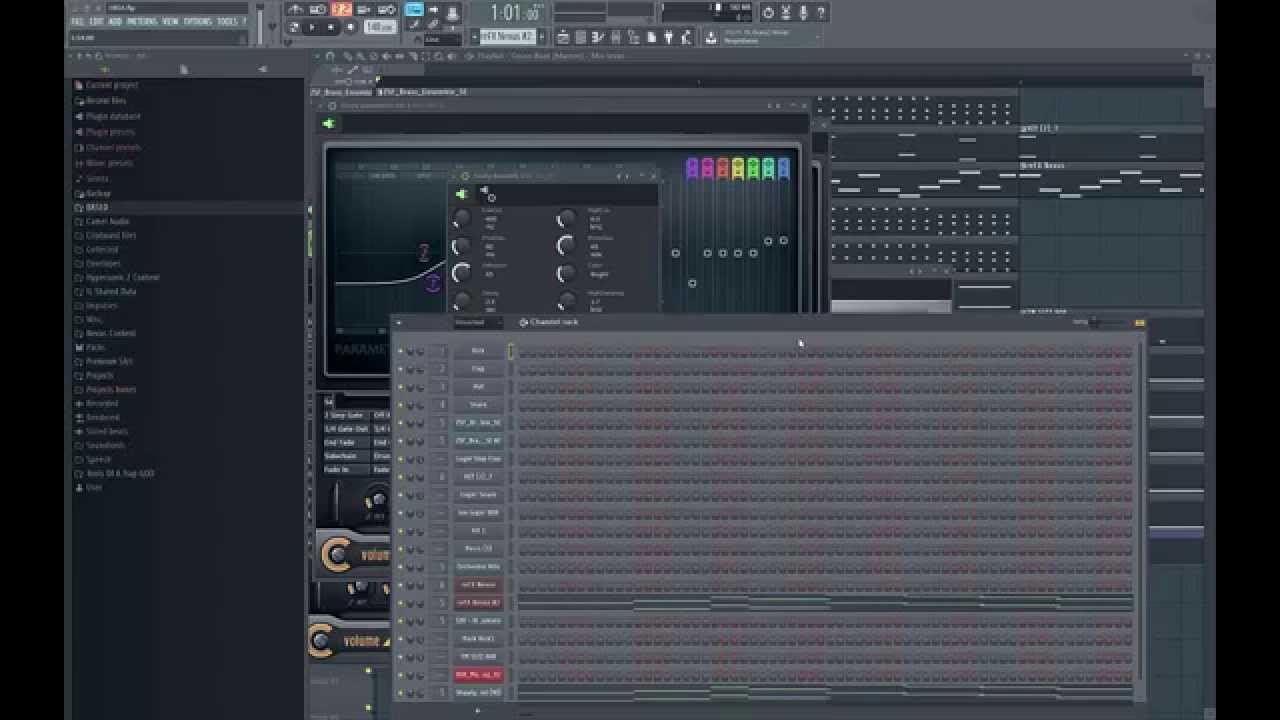1280x720 pixels.
Task: Open the mixer view icon
Action: pos(618,38)
